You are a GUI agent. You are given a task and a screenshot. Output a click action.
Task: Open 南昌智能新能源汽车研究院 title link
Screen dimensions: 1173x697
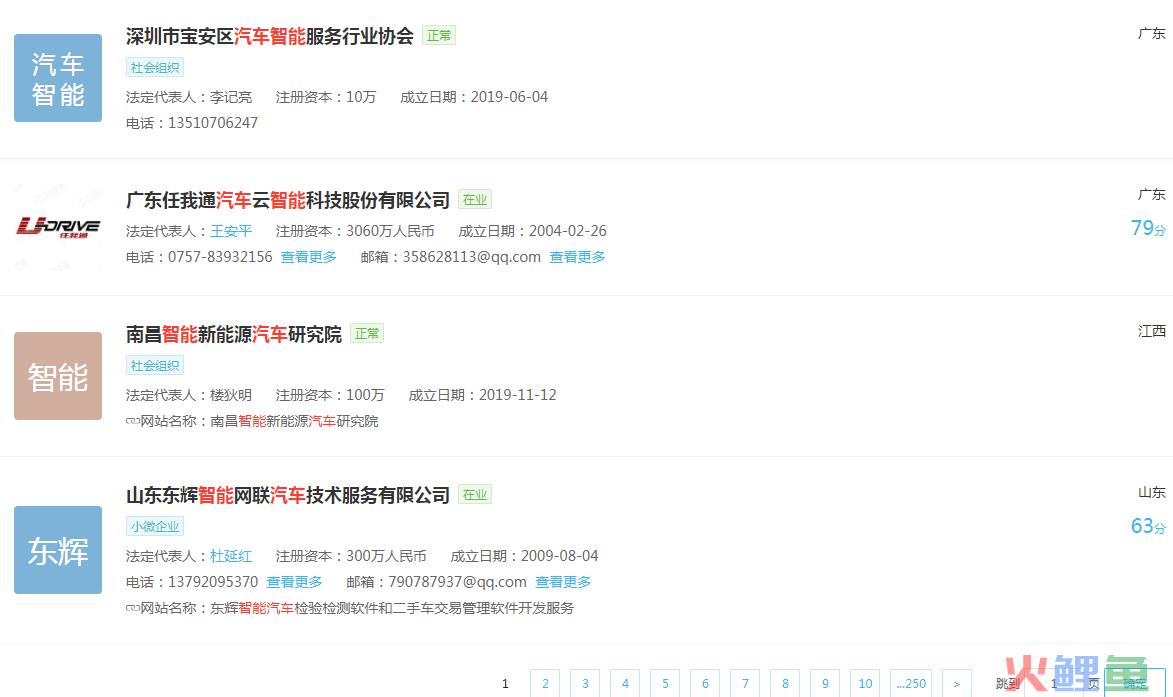pos(233,334)
